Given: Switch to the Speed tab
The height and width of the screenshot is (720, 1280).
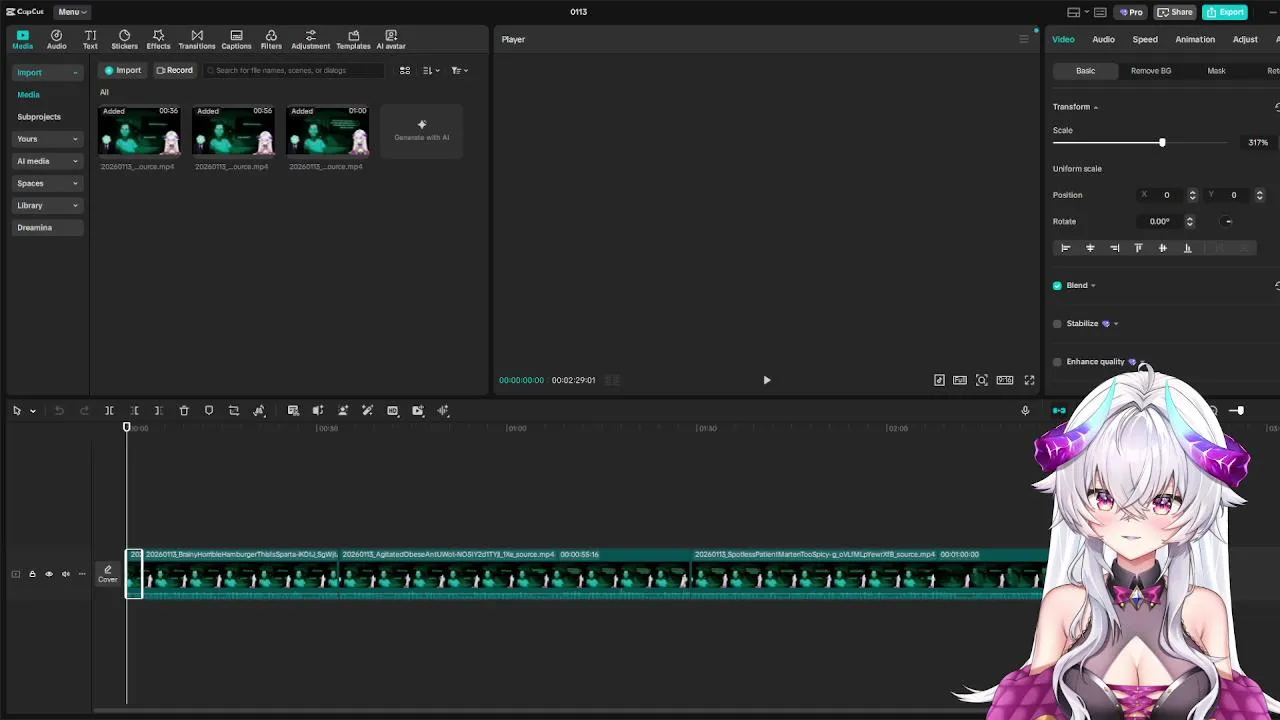Looking at the screenshot, I should click(x=1145, y=39).
